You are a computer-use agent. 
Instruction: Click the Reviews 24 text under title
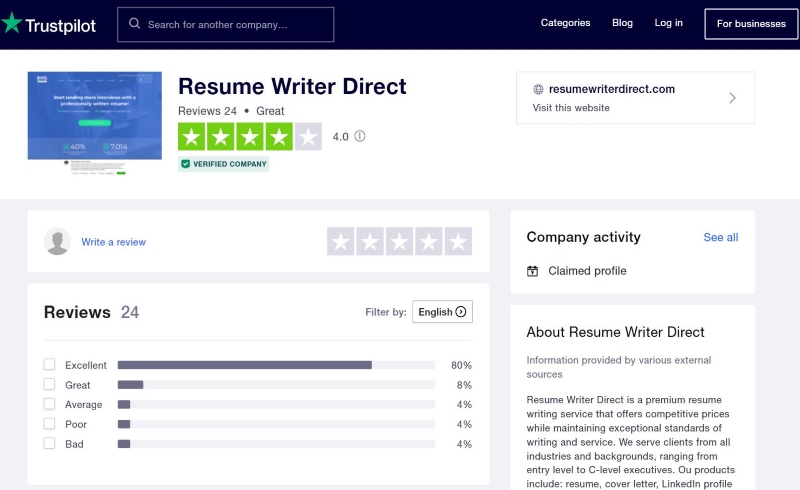207,111
